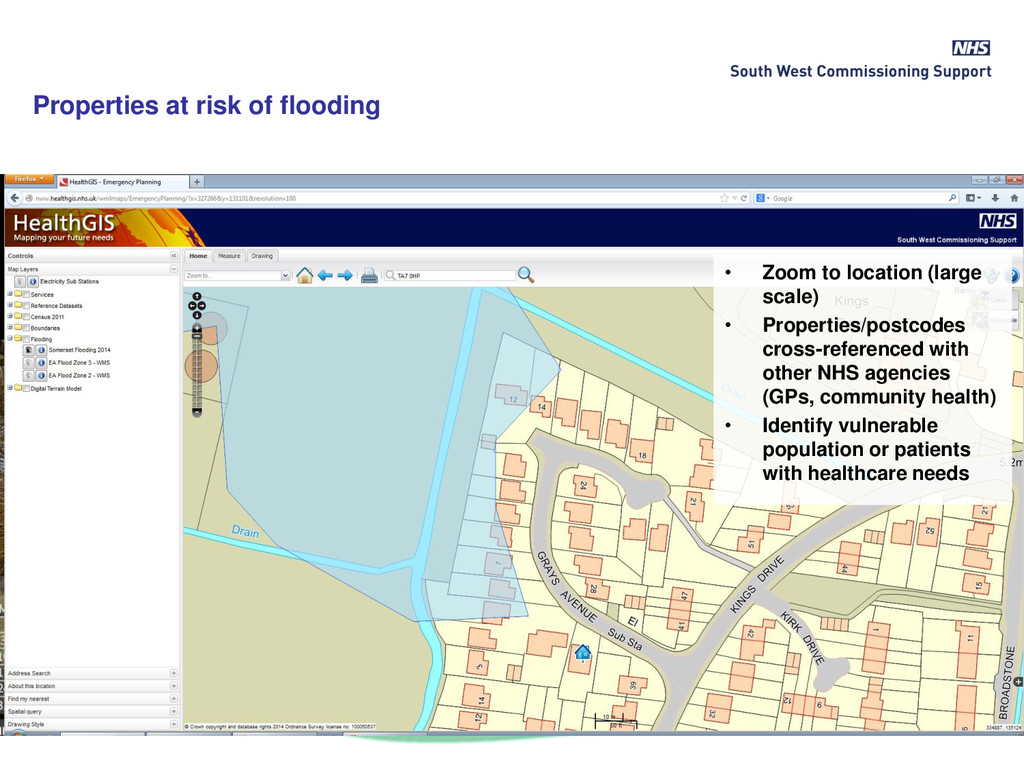Pan the map right arrow
Image resolution: width=1024 pixels, height=768 pixels.
point(202,306)
